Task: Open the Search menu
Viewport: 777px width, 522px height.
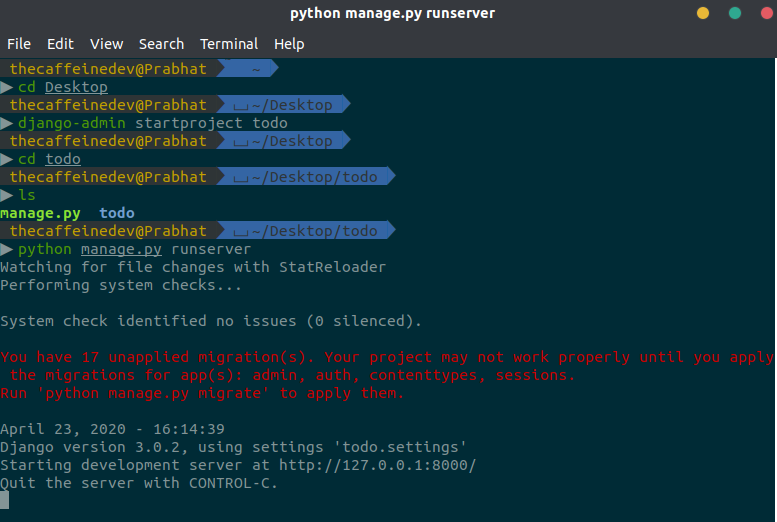Action: pos(161,44)
